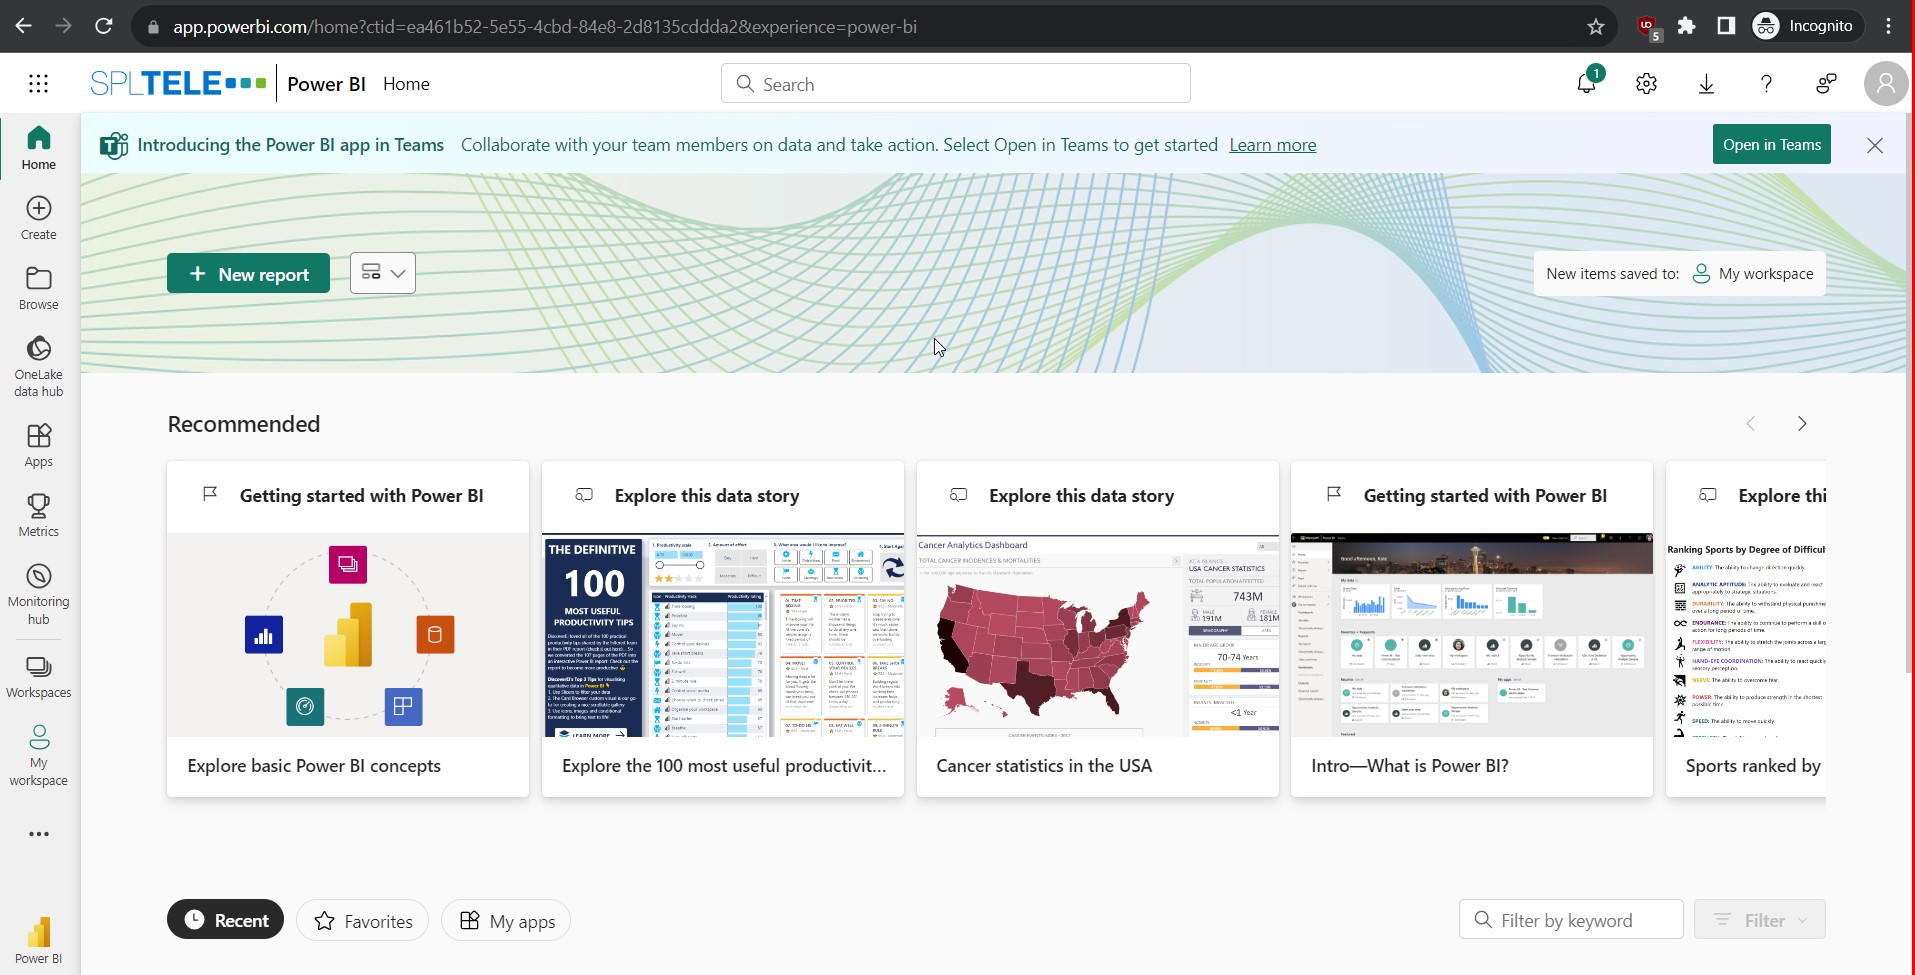The width and height of the screenshot is (1915, 975).
Task: Open the browser Extensions puzzle icon
Action: click(1686, 26)
